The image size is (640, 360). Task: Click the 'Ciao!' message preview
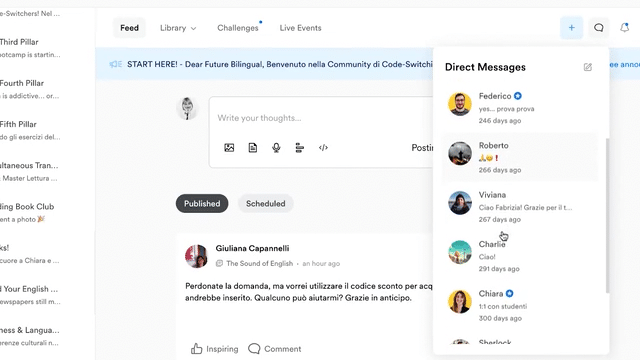[x=487, y=257]
